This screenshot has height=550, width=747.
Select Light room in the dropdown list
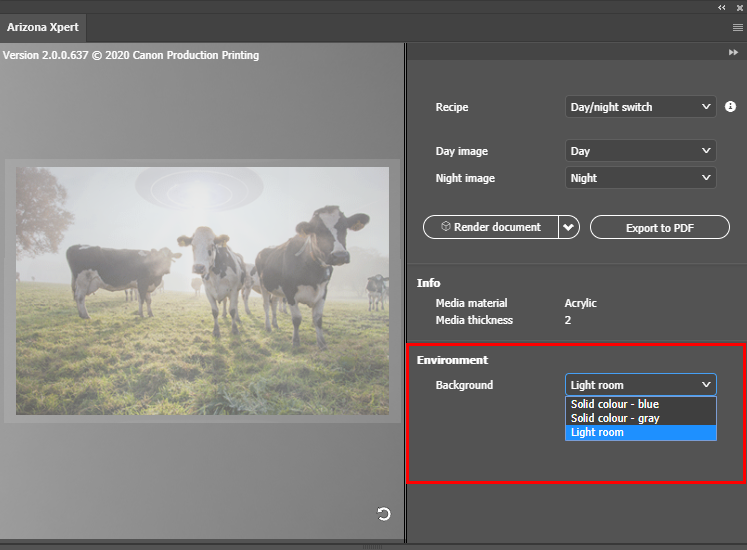640,432
